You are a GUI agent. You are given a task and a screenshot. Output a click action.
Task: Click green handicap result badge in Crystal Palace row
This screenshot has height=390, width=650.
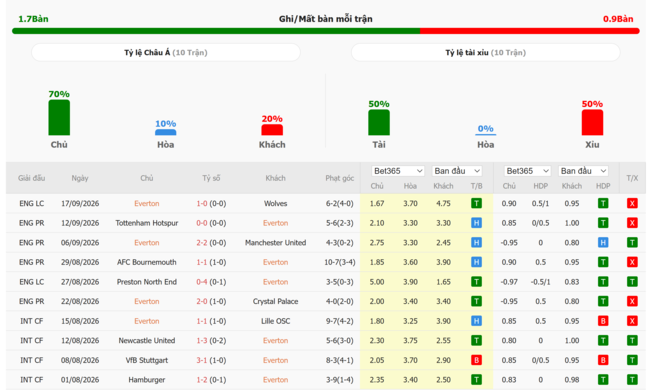[603, 301]
